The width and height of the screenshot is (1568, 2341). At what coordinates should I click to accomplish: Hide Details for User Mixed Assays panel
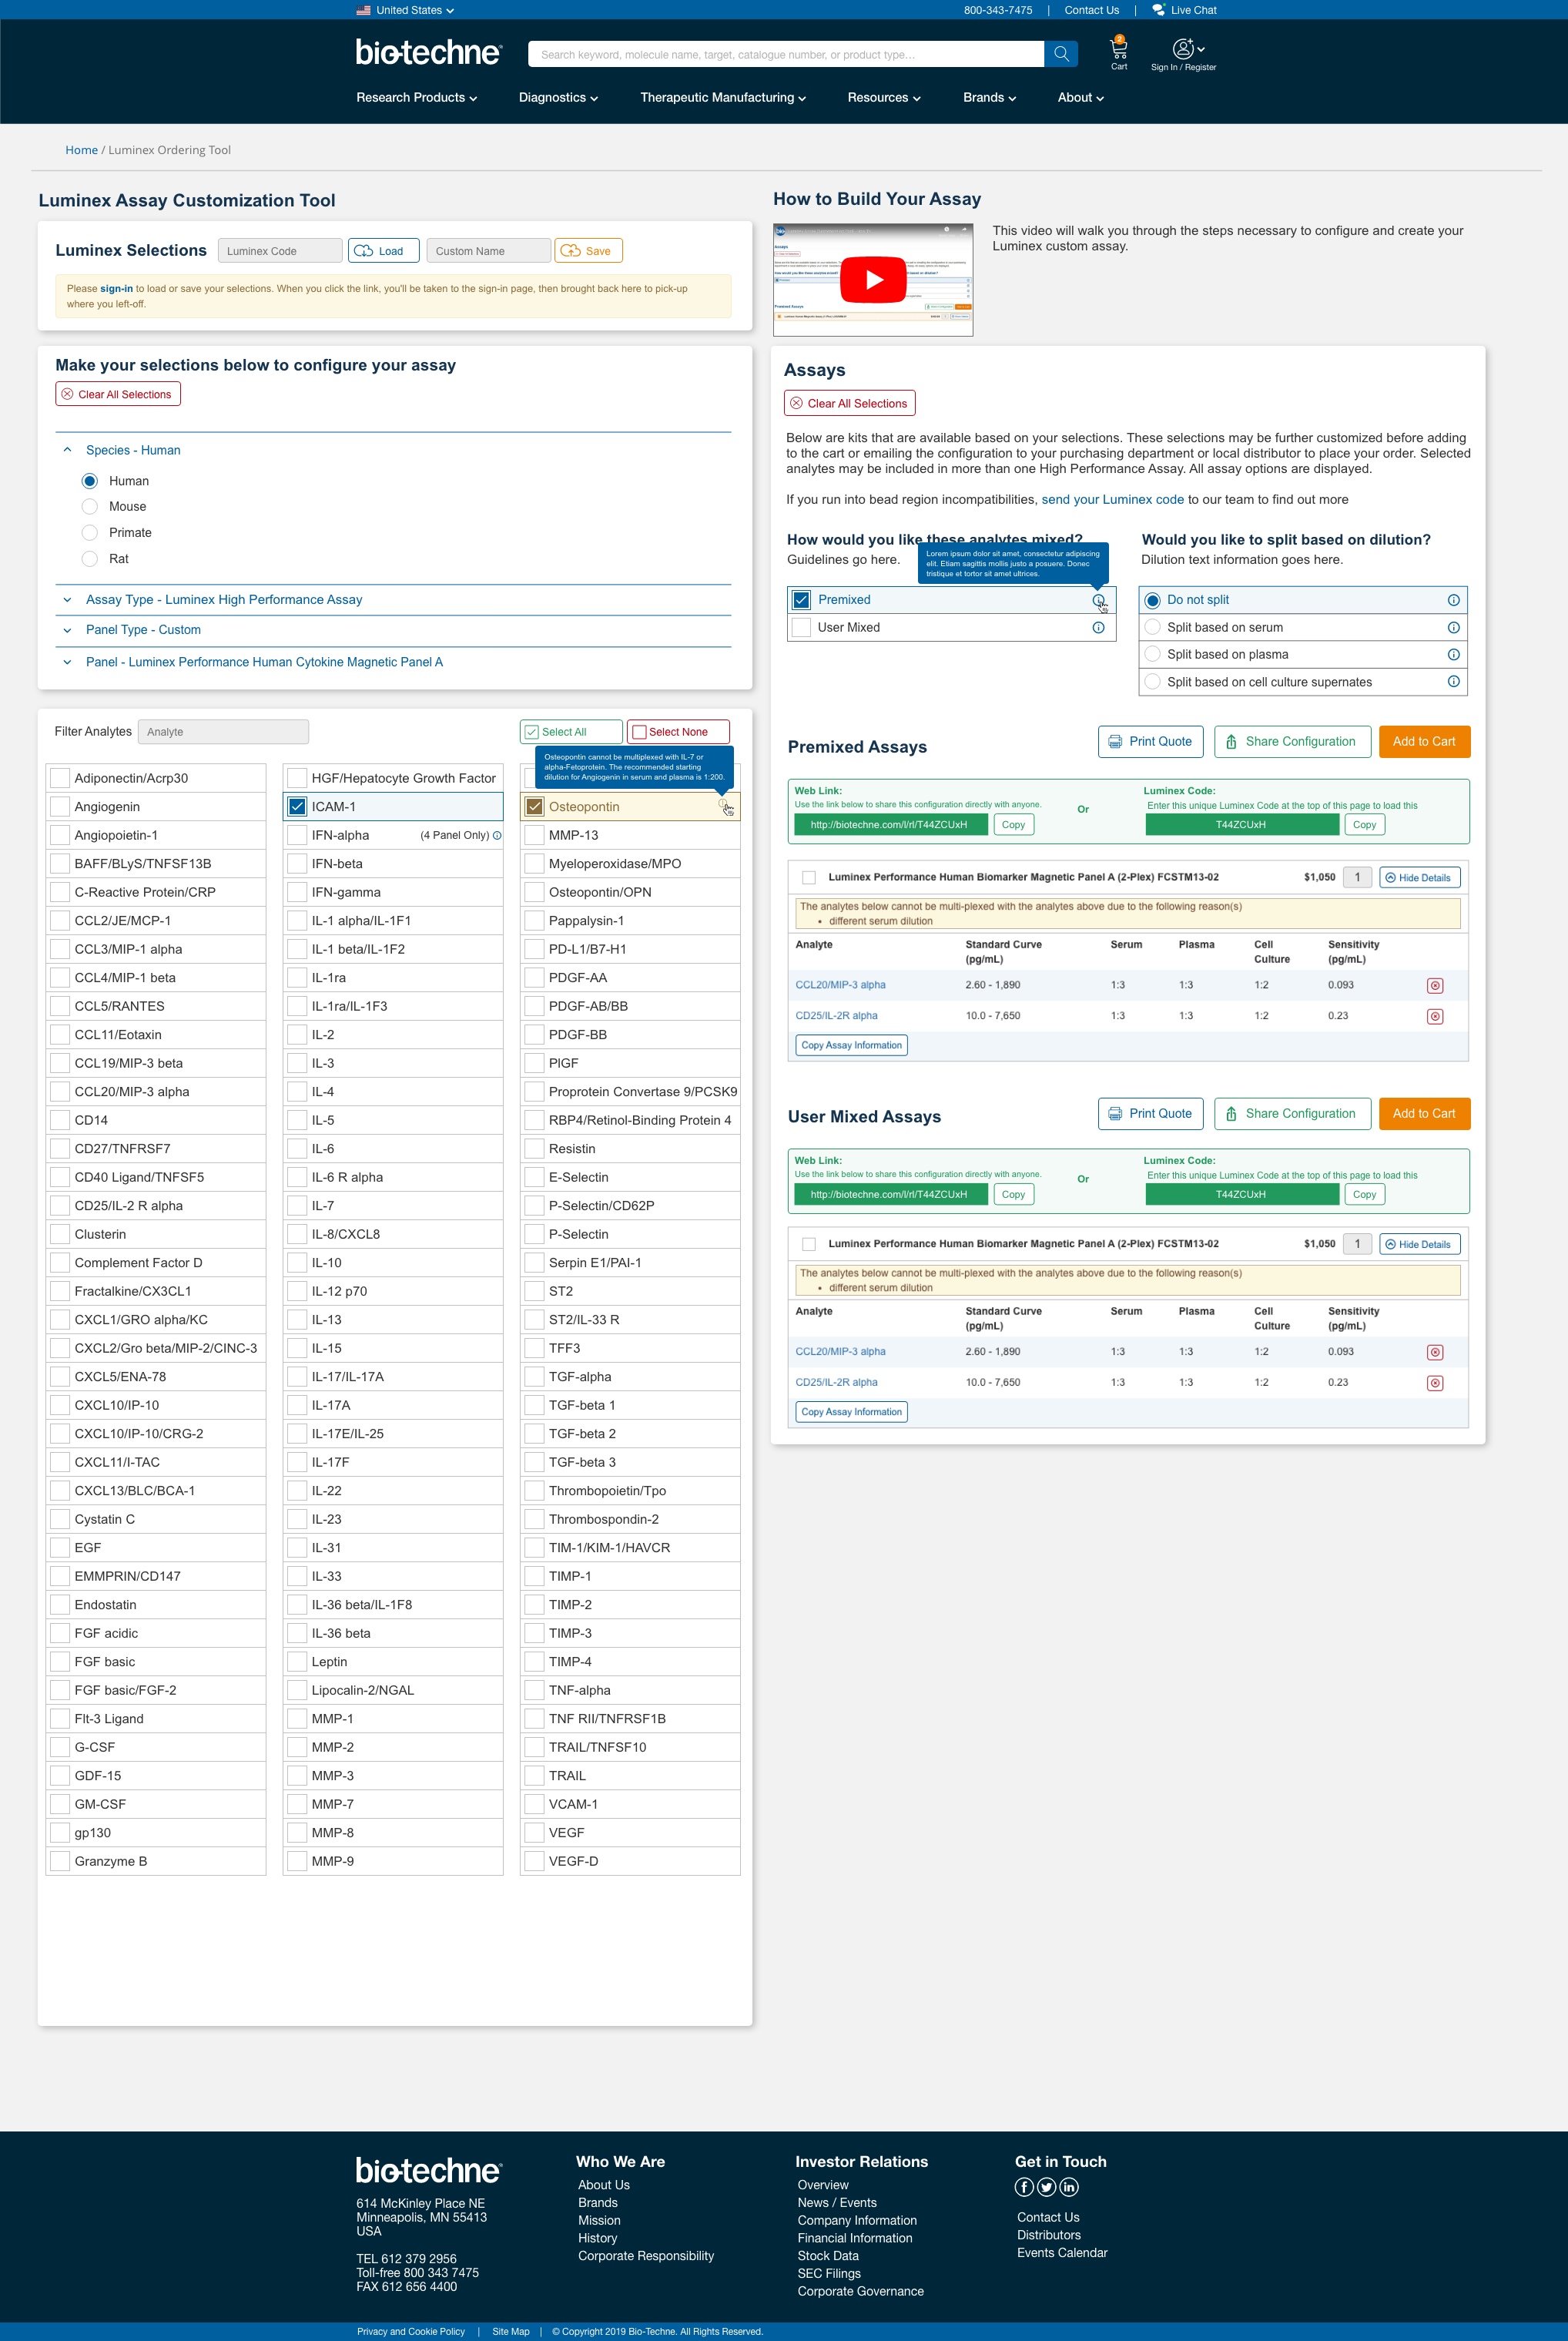(x=1419, y=1244)
